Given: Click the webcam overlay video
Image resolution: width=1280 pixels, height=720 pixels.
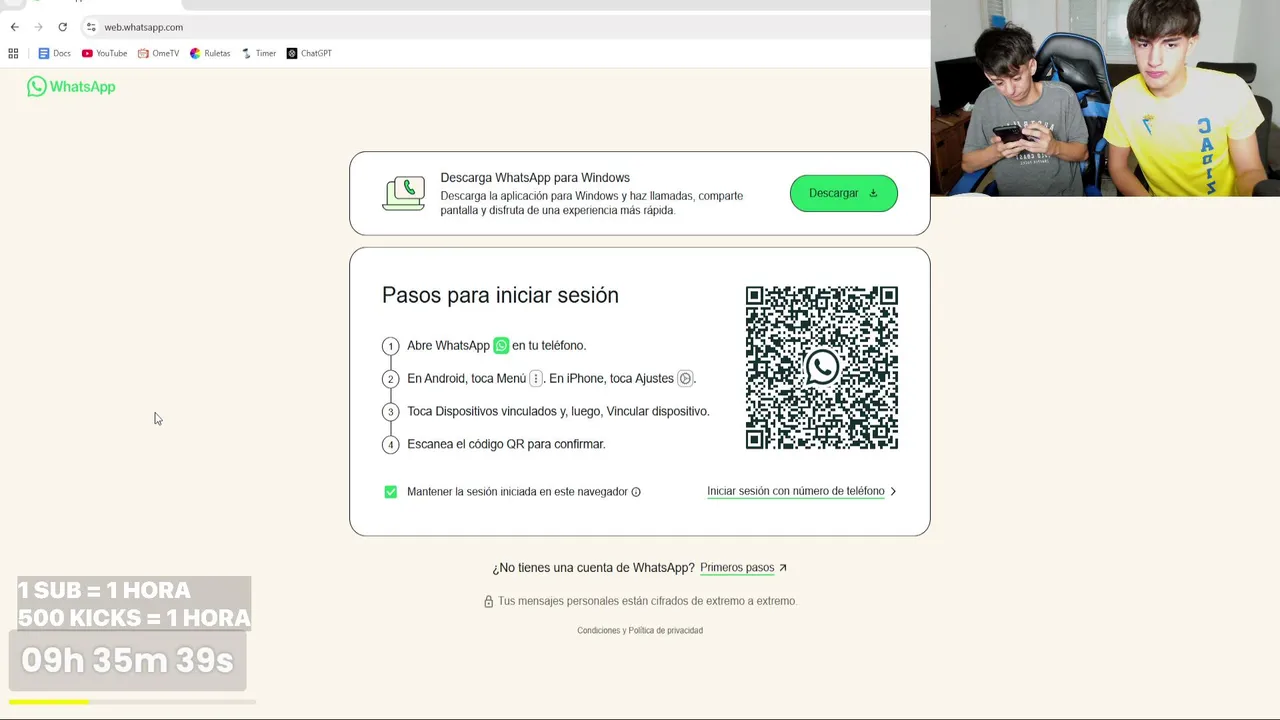Looking at the screenshot, I should [1105, 98].
